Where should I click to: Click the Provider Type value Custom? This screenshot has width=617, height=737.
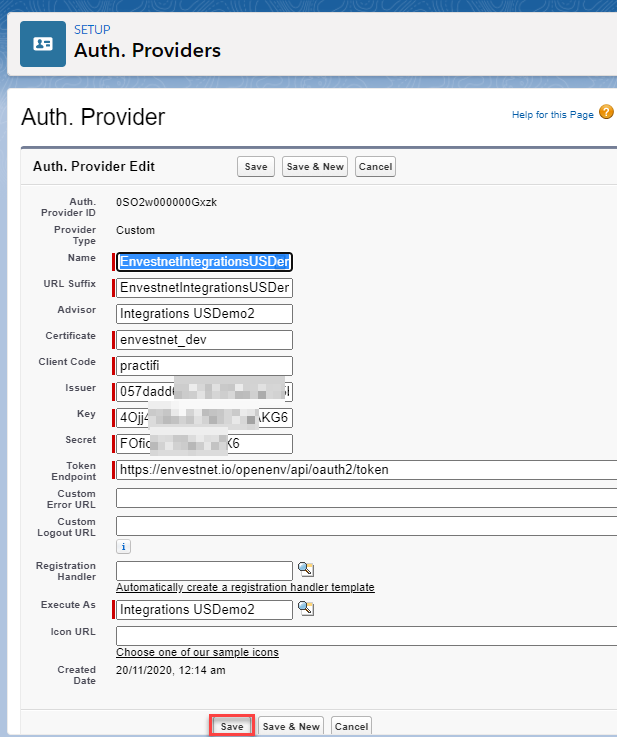pos(135,230)
